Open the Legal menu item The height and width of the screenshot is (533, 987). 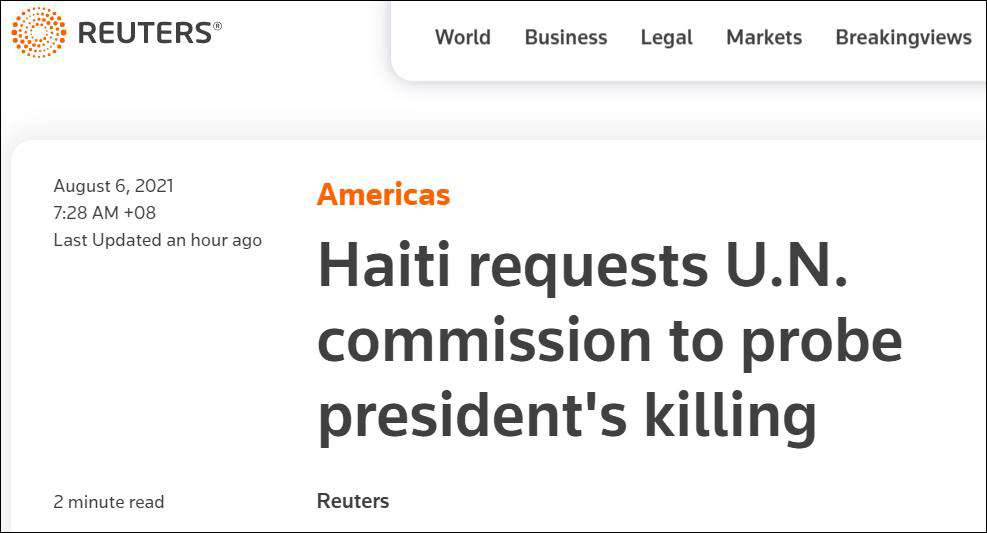click(x=666, y=38)
